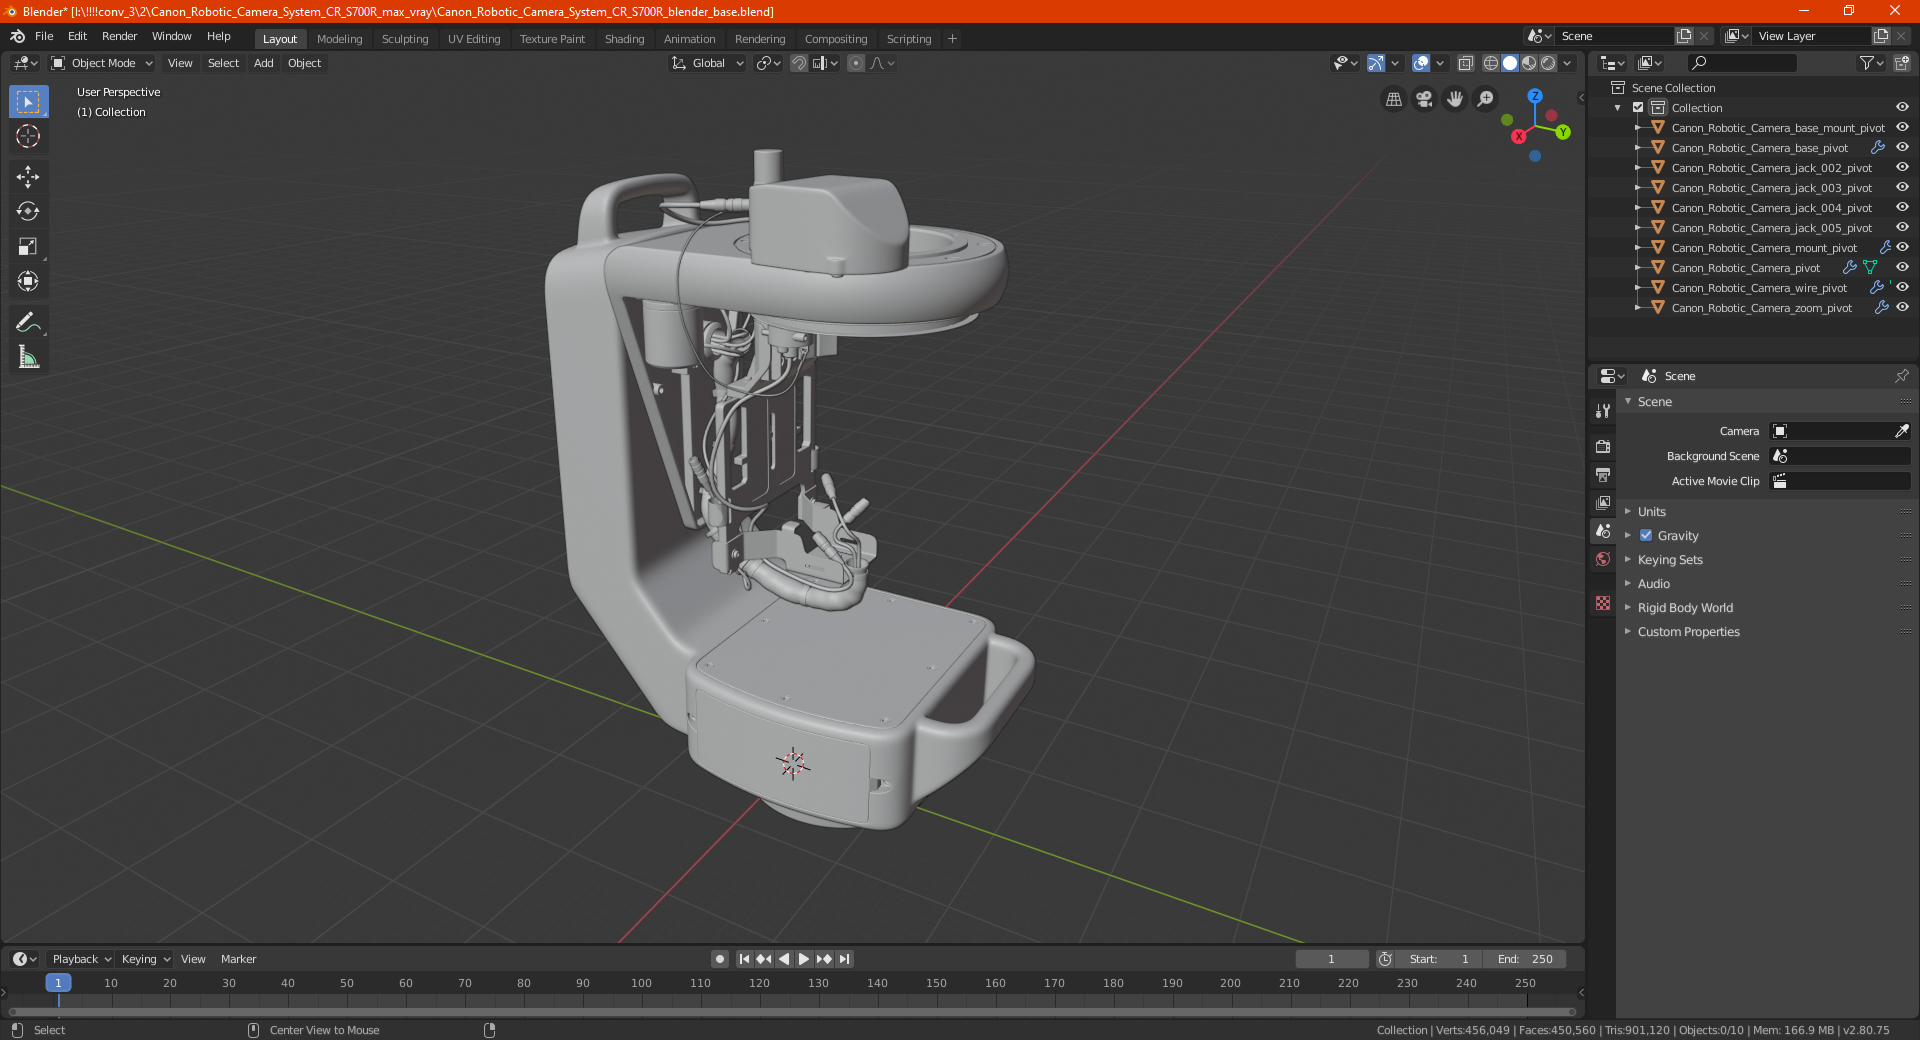Open the Keying dropdown in the timeline
Image resolution: width=1920 pixels, height=1040 pixels.
(145, 959)
